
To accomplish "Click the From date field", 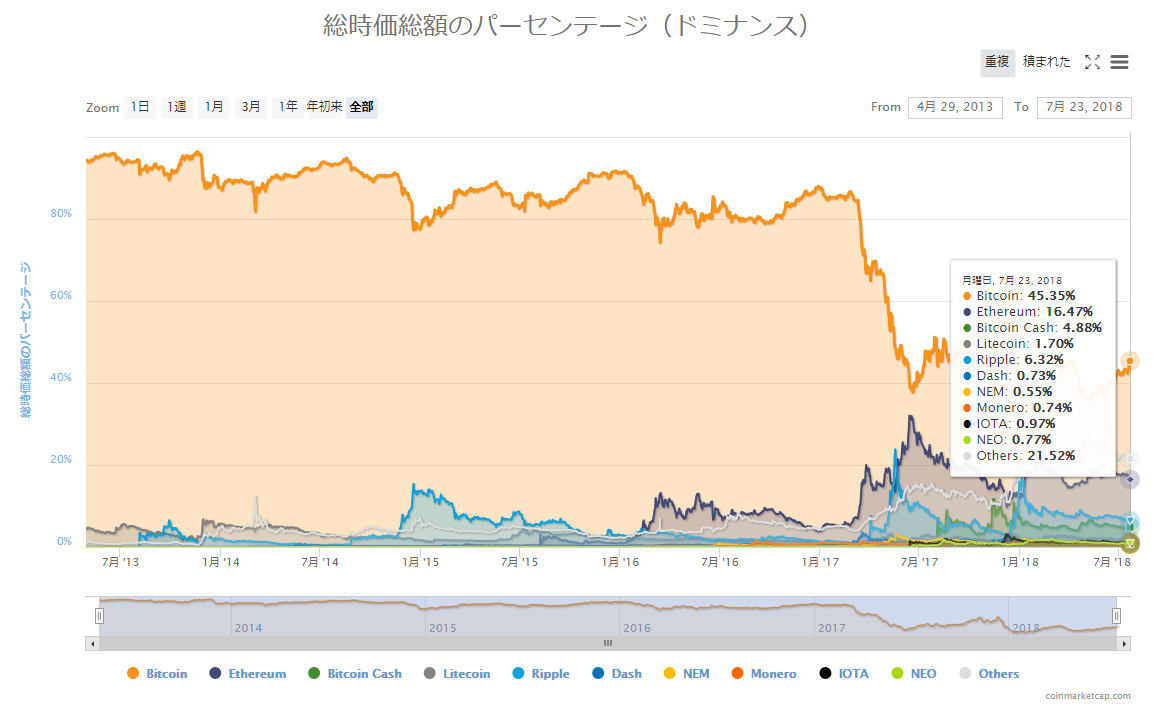I will tap(955, 108).
